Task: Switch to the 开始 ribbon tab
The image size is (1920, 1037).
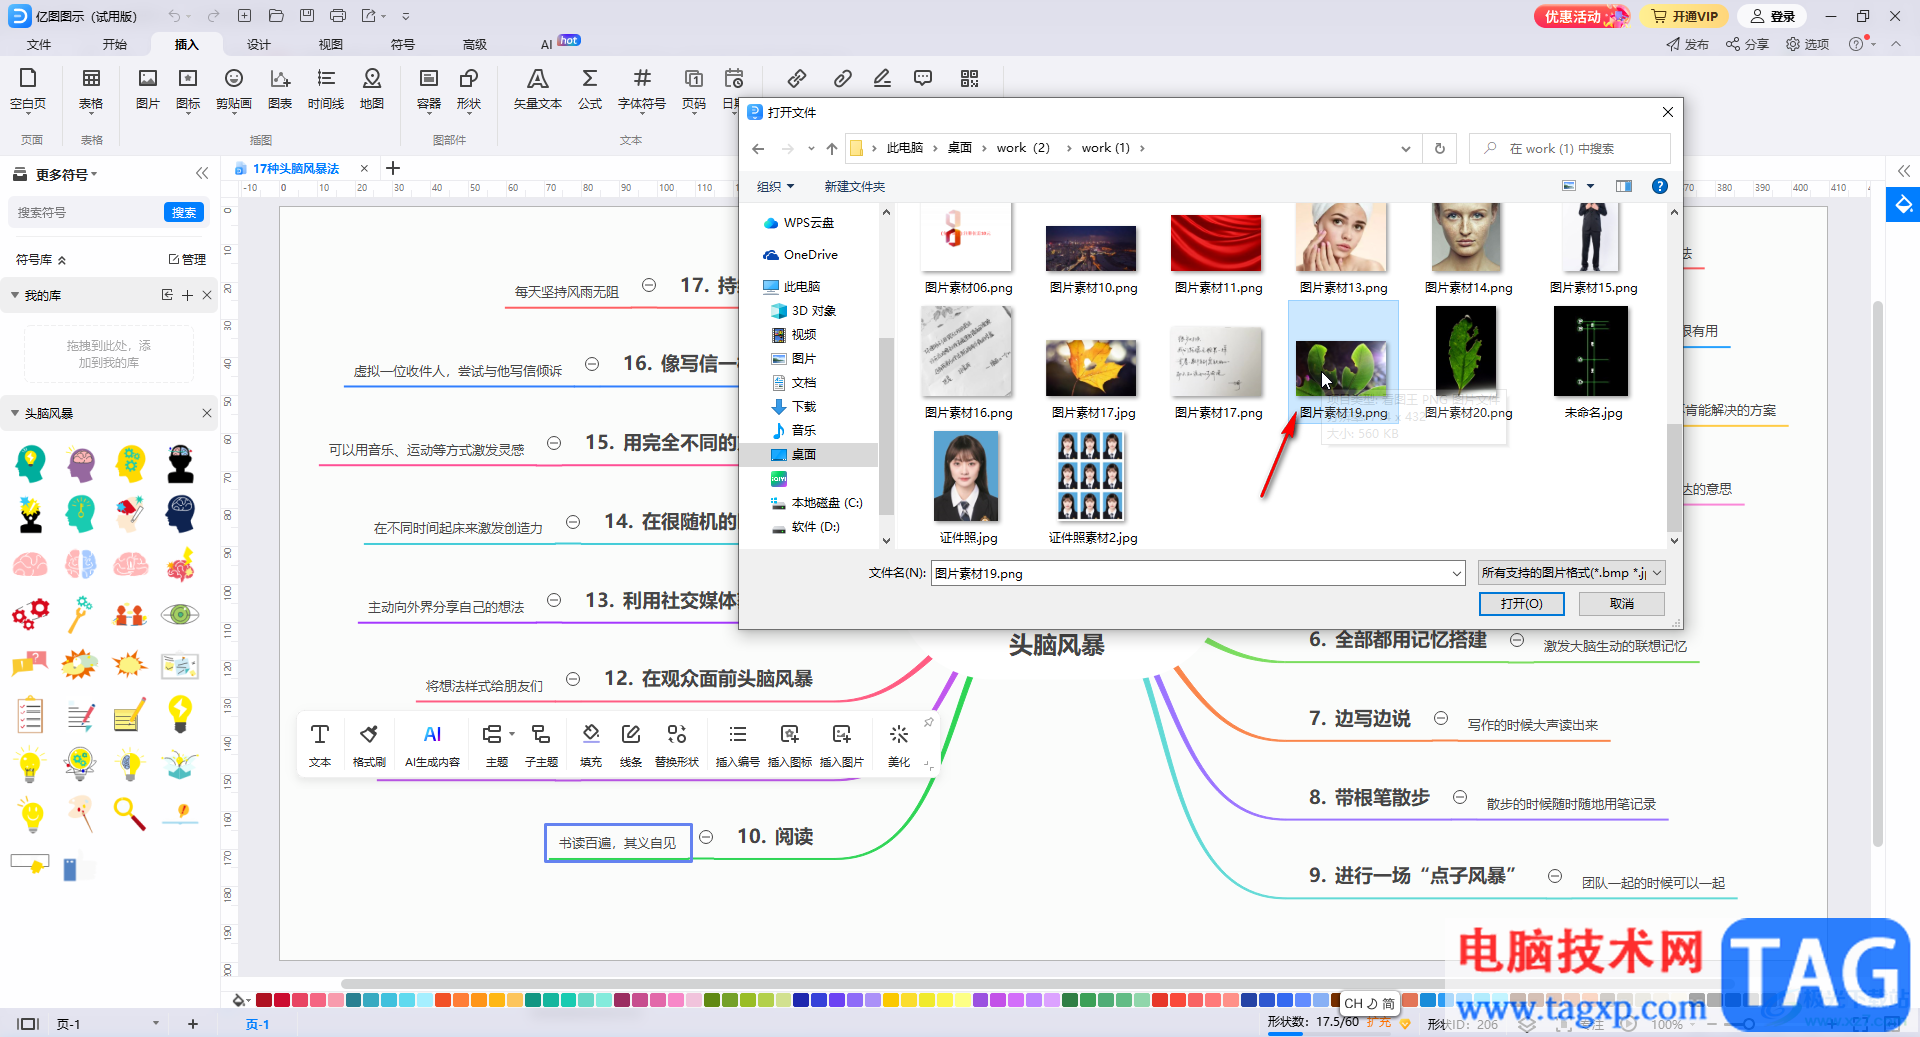Action: [115, 44]
